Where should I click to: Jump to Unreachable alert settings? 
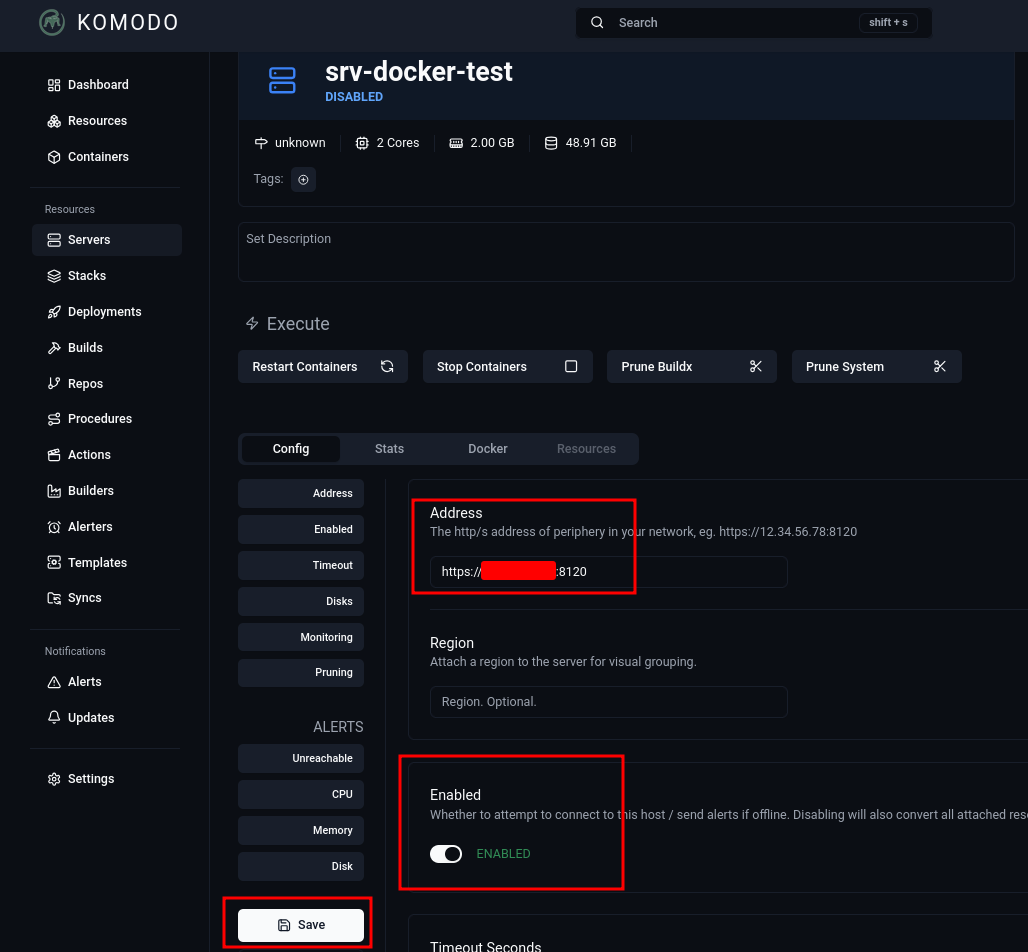(301, 759)
